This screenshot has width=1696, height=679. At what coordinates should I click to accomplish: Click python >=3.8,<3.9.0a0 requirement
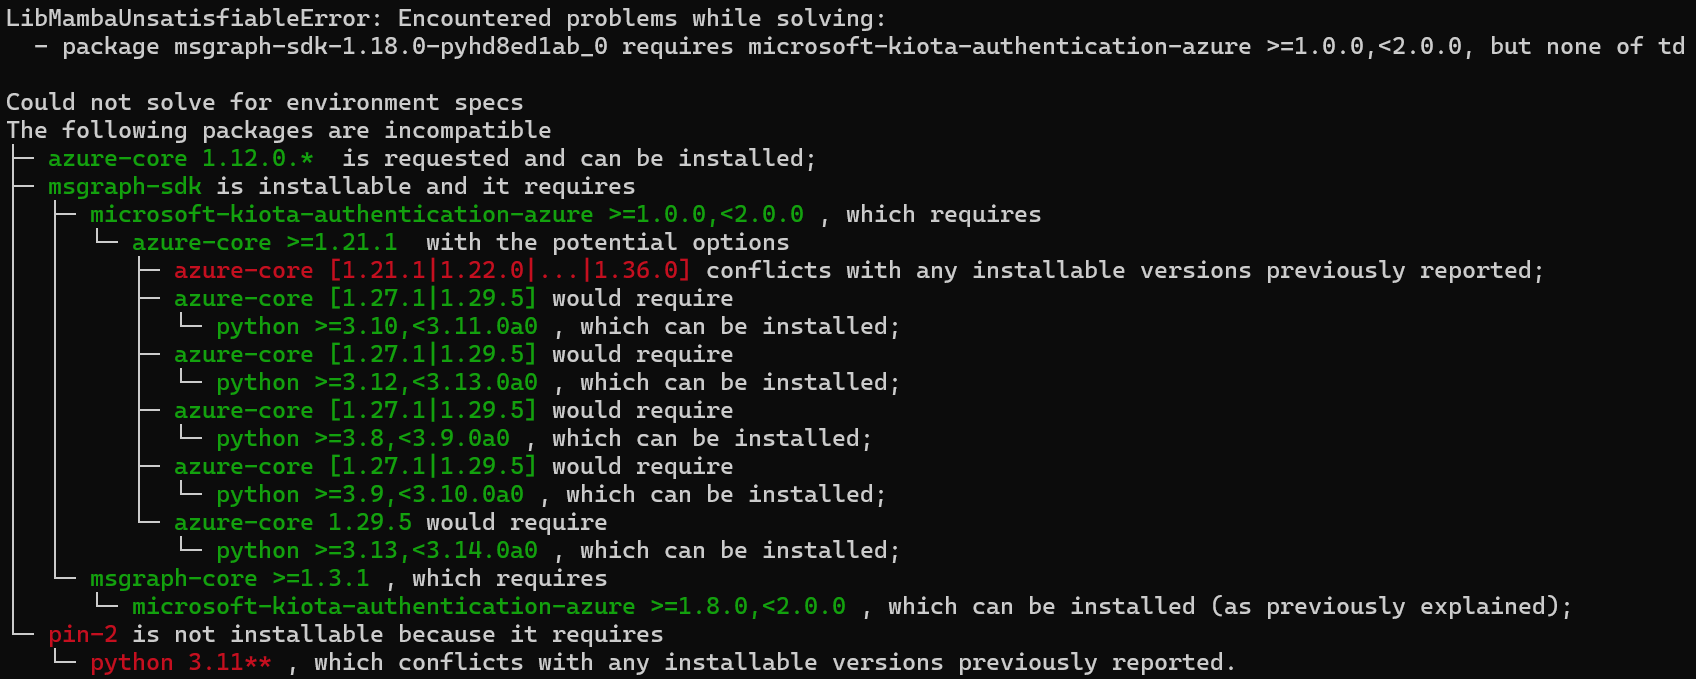pyautogui.click(x=363, y=439)
